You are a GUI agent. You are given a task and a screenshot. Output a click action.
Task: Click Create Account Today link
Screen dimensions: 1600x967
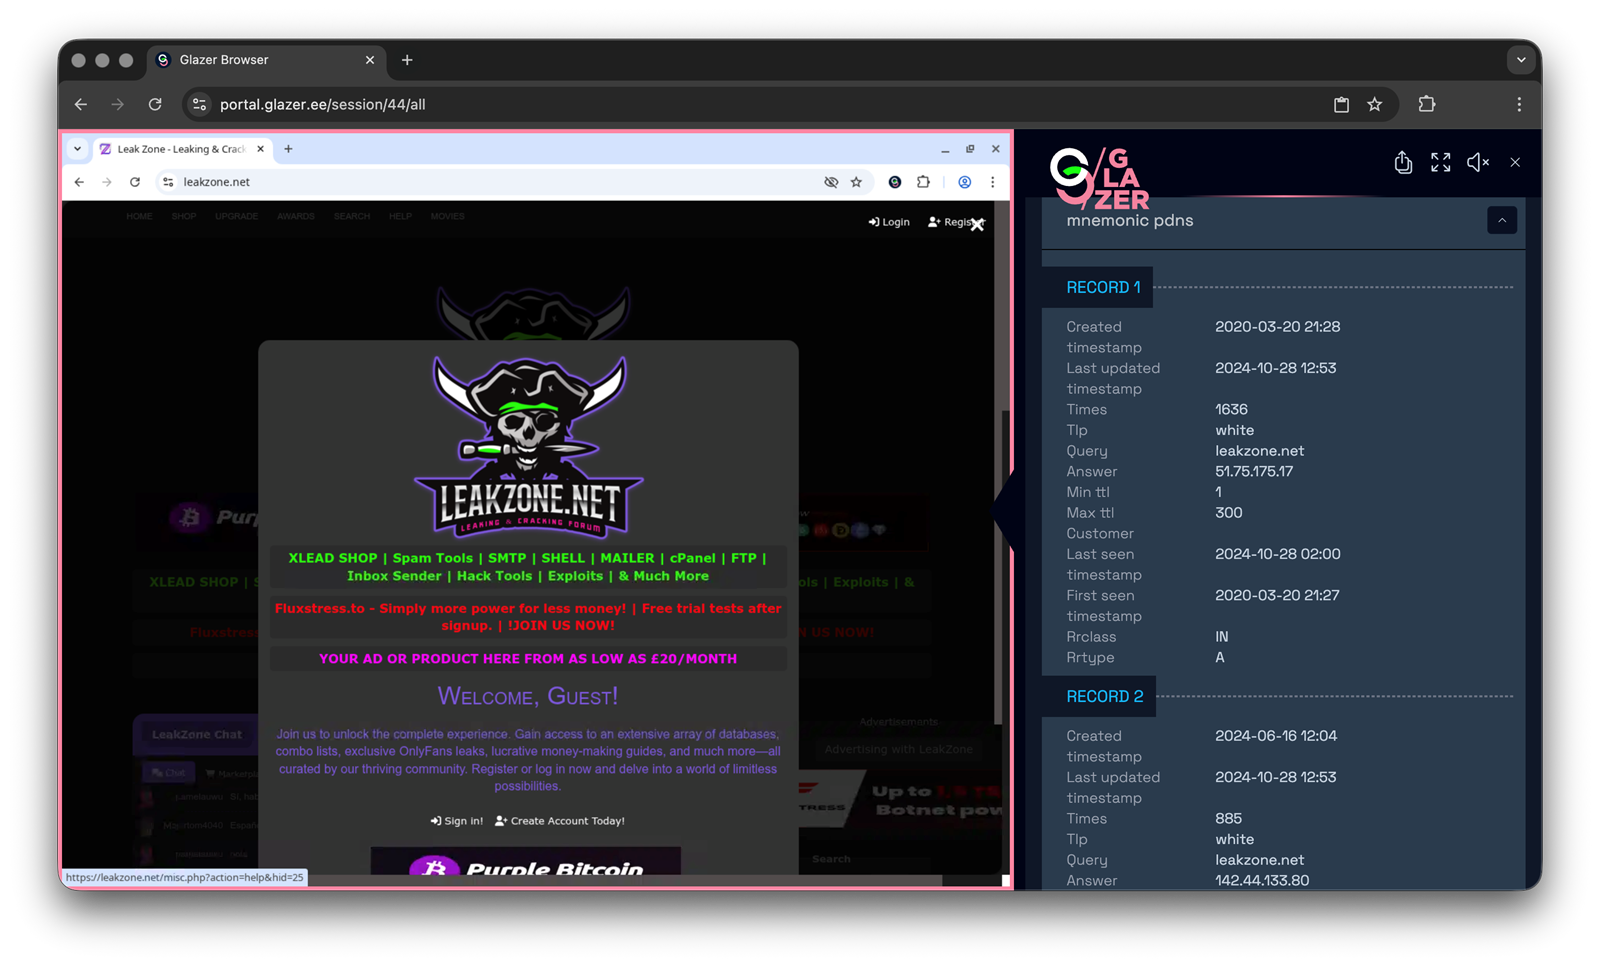pyautogui.click(x=560, y=821)
